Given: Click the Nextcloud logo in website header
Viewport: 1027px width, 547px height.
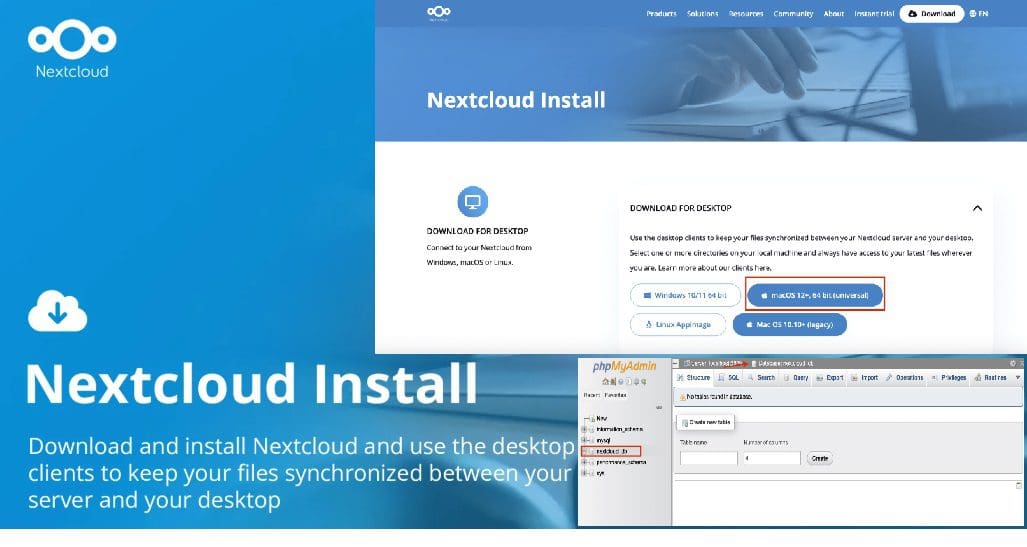Looking at the screenshot, I should click(x=438, y=12).
